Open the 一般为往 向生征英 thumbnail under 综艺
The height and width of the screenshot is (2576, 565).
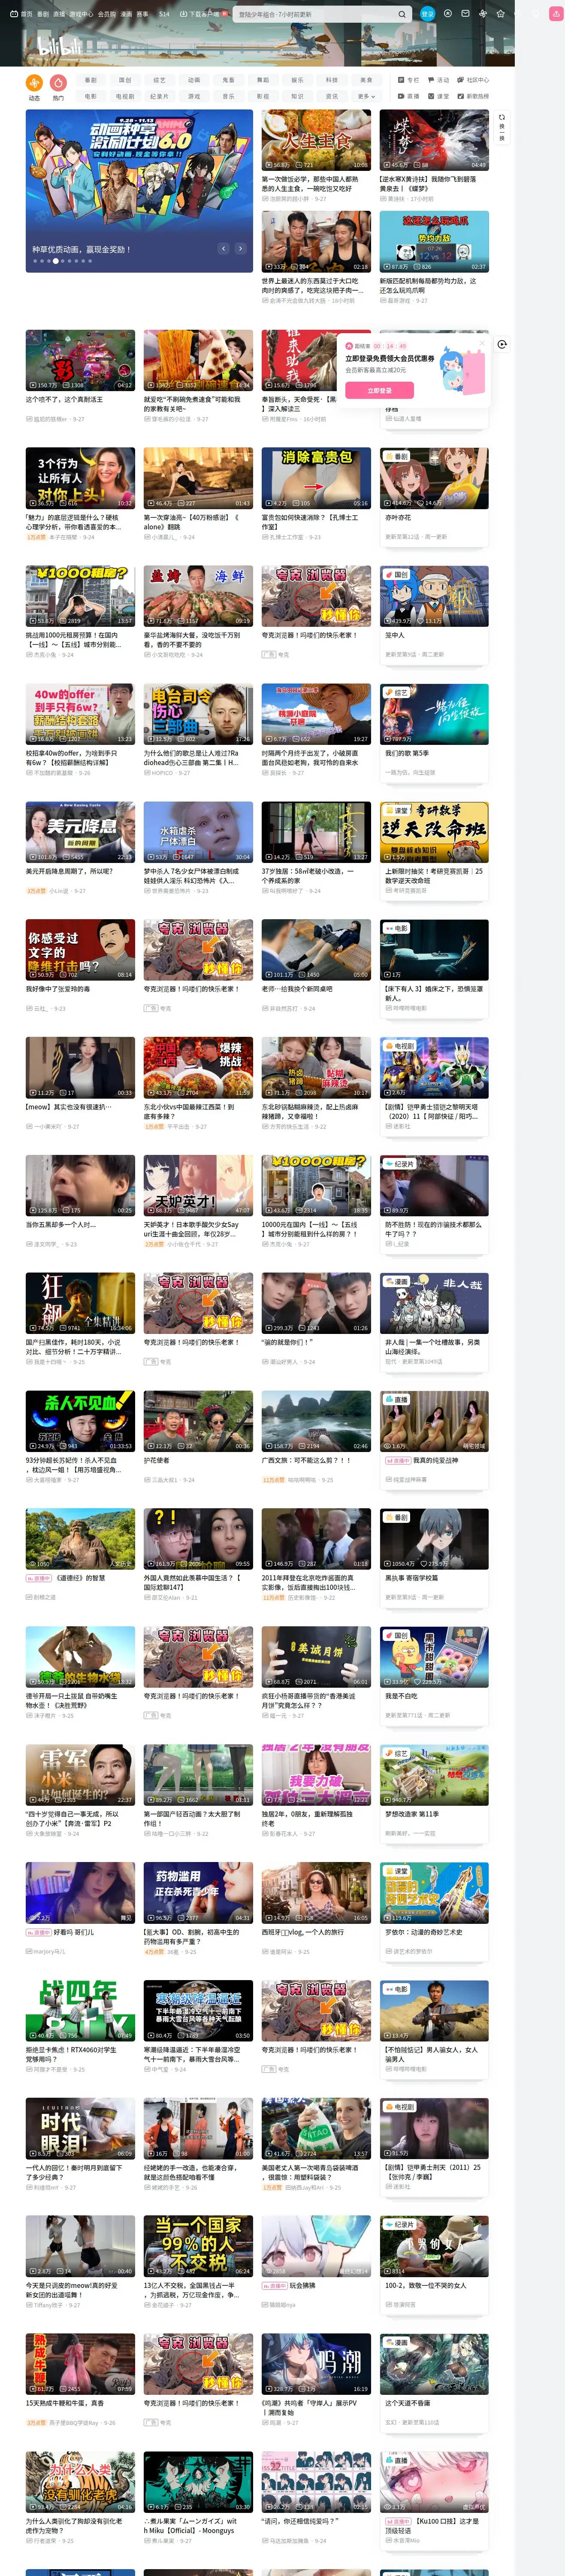tap(434, 714)
